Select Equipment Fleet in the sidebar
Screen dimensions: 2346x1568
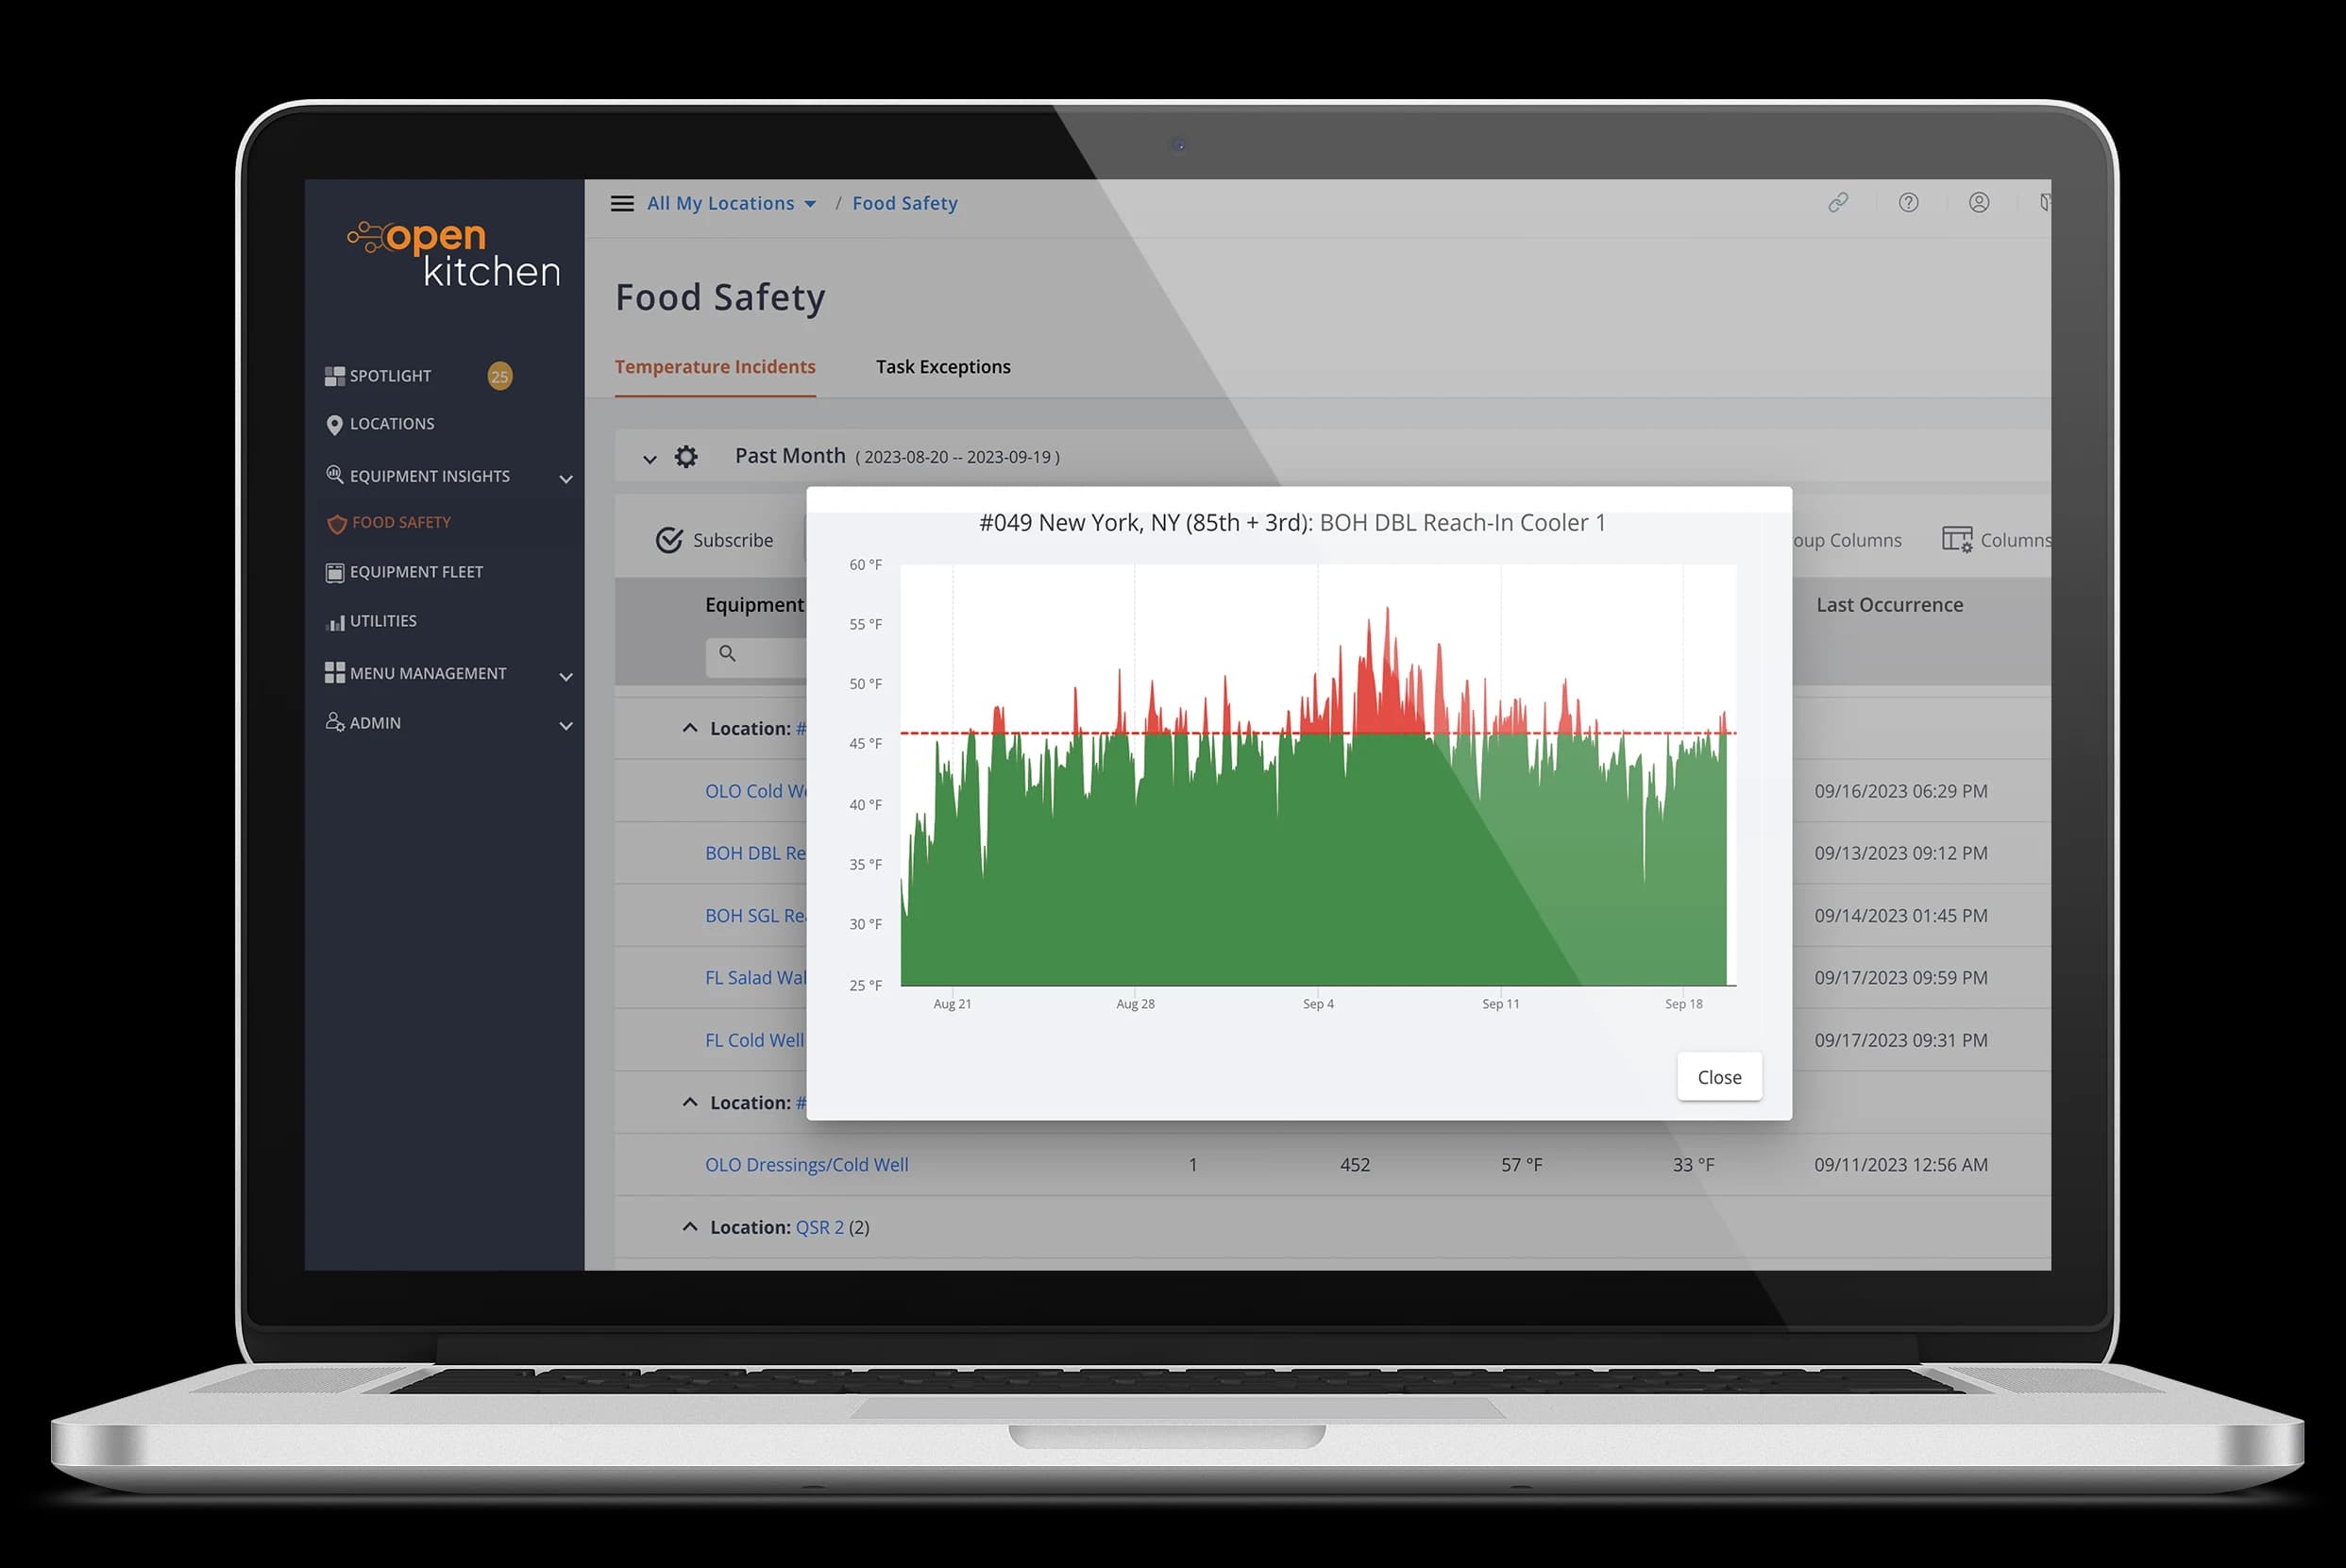416,572
